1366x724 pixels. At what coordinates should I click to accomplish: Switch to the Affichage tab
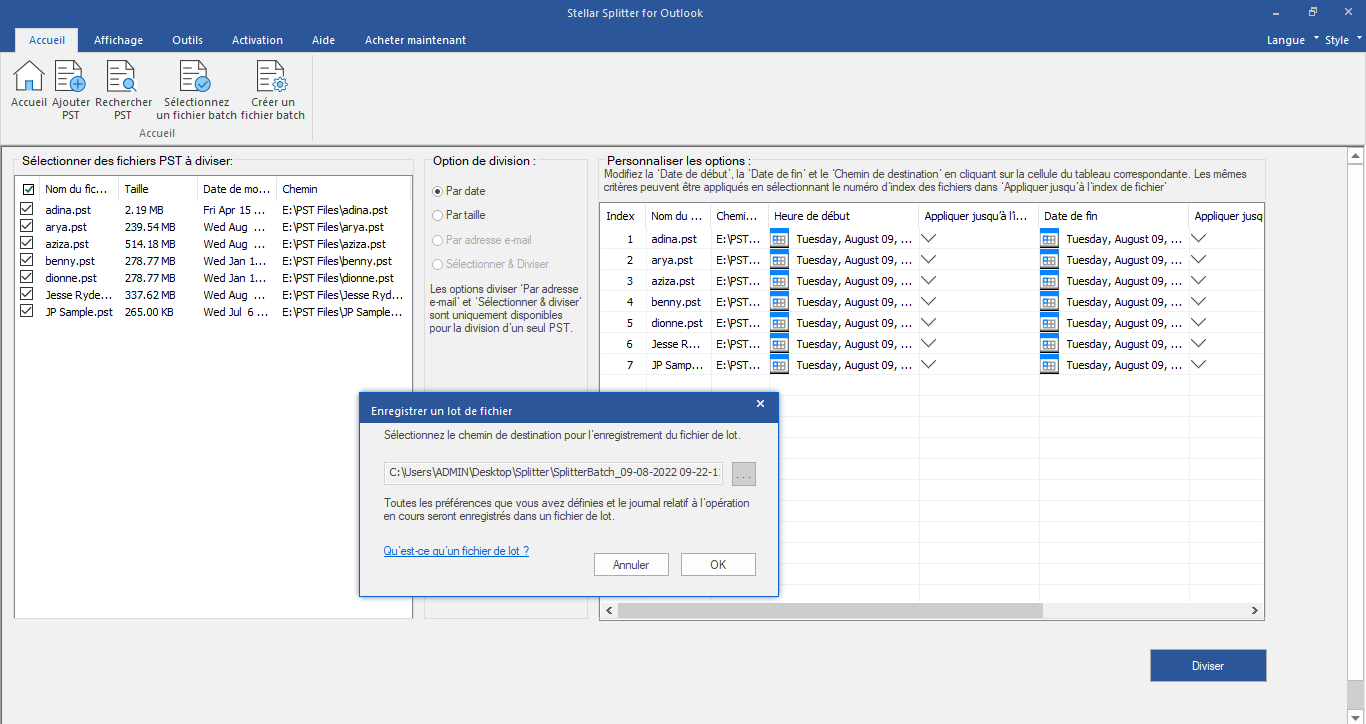118,40
